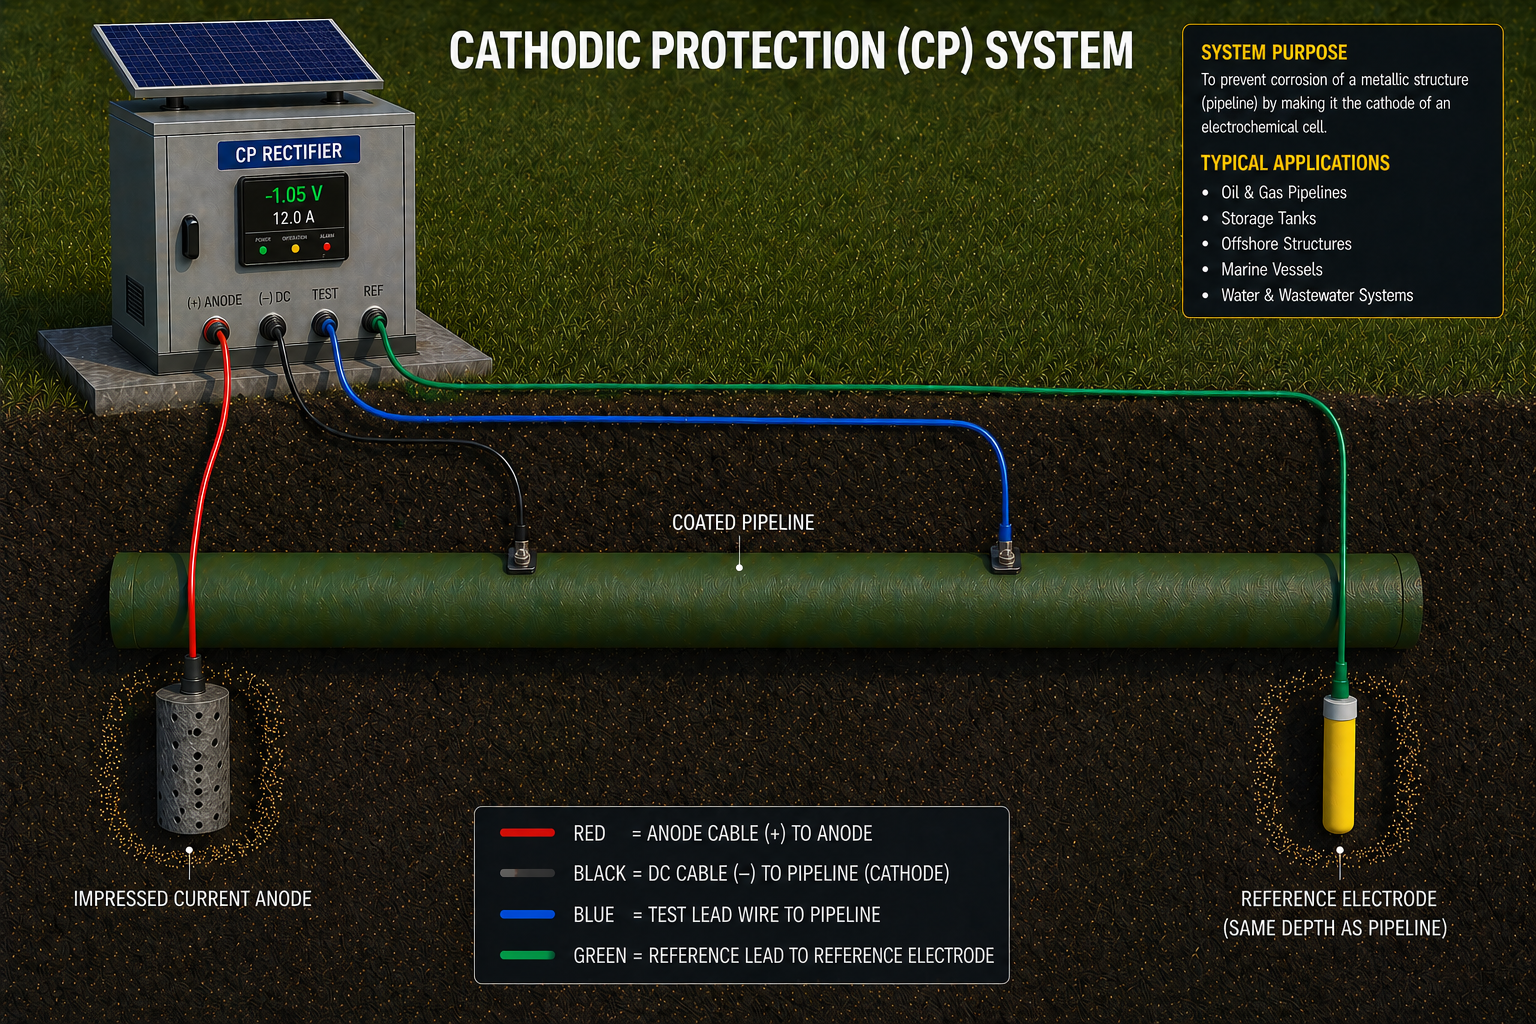Toggle the red ALARM indicator light
Screen dimensions: 1536x1024
[325, 246]
